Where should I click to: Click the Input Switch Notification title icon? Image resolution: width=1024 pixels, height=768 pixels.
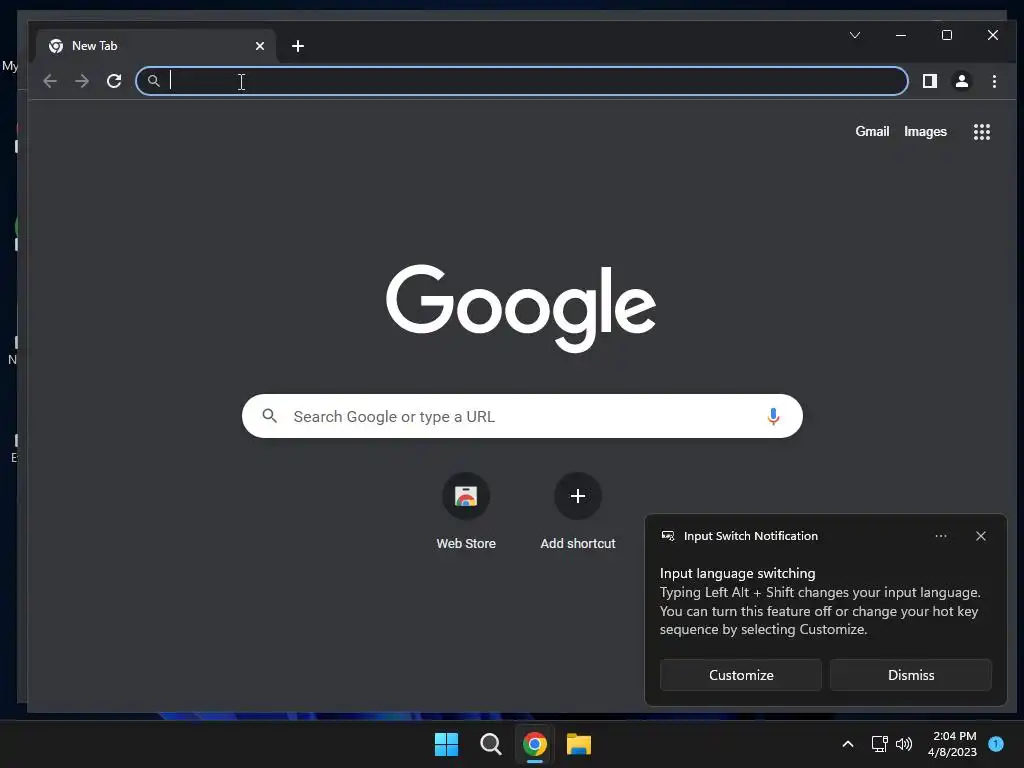pyautogui.click(x=667, y=536)
